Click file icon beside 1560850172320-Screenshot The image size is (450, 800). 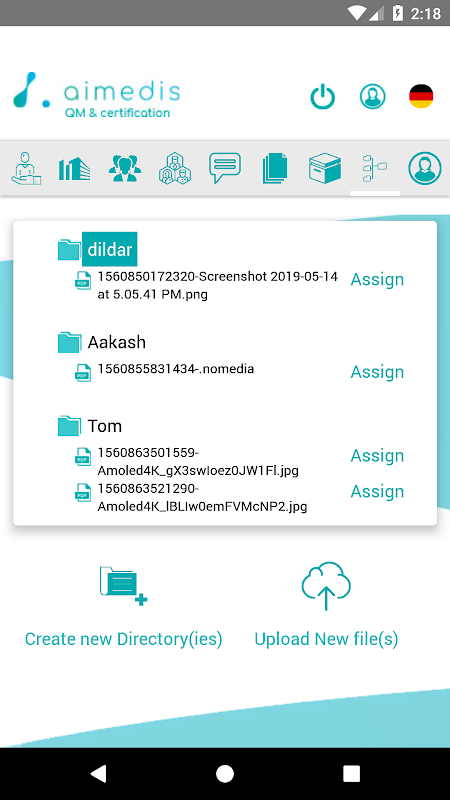[83, 280]
